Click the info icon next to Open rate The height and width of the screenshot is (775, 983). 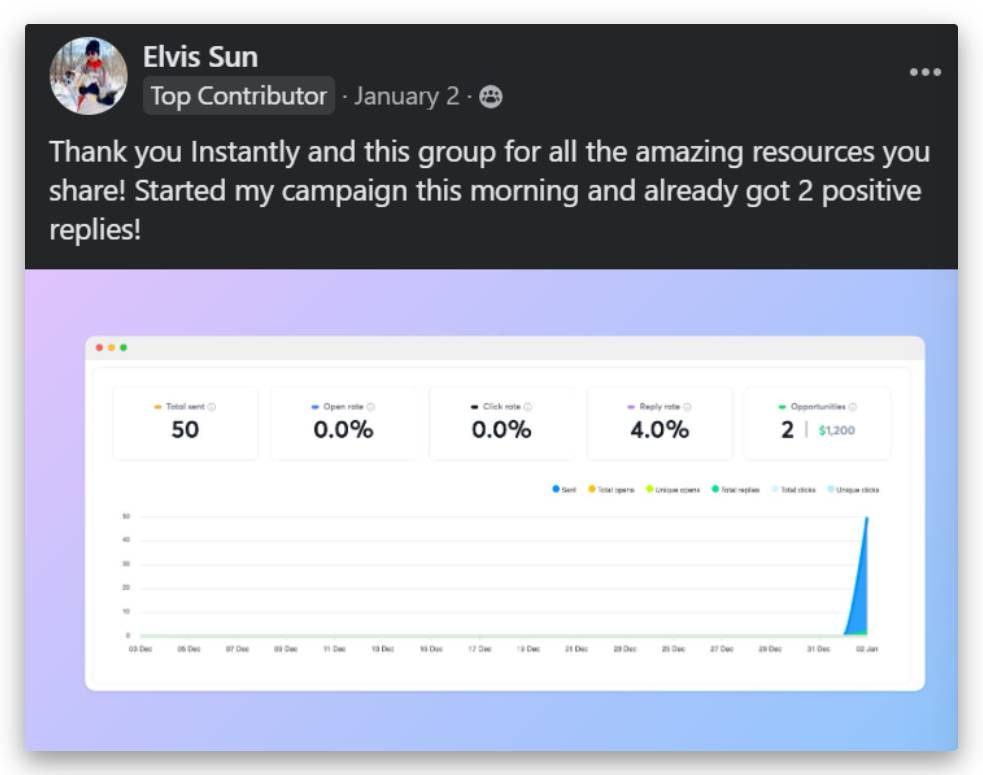(371, 407)
